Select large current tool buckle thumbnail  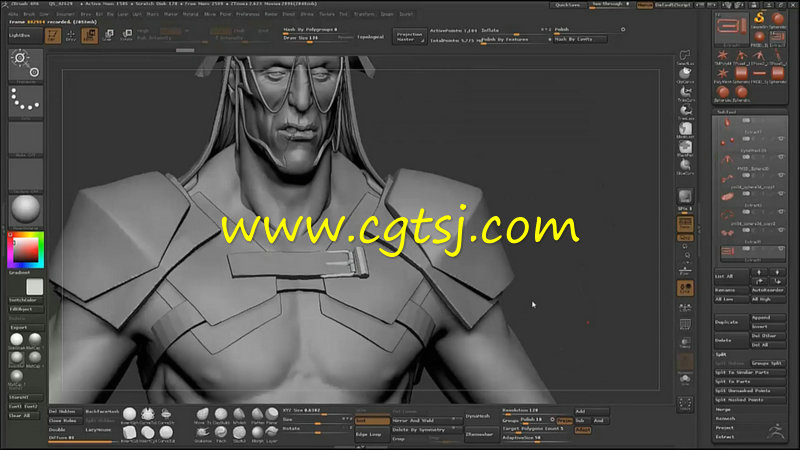click(731, 28)
